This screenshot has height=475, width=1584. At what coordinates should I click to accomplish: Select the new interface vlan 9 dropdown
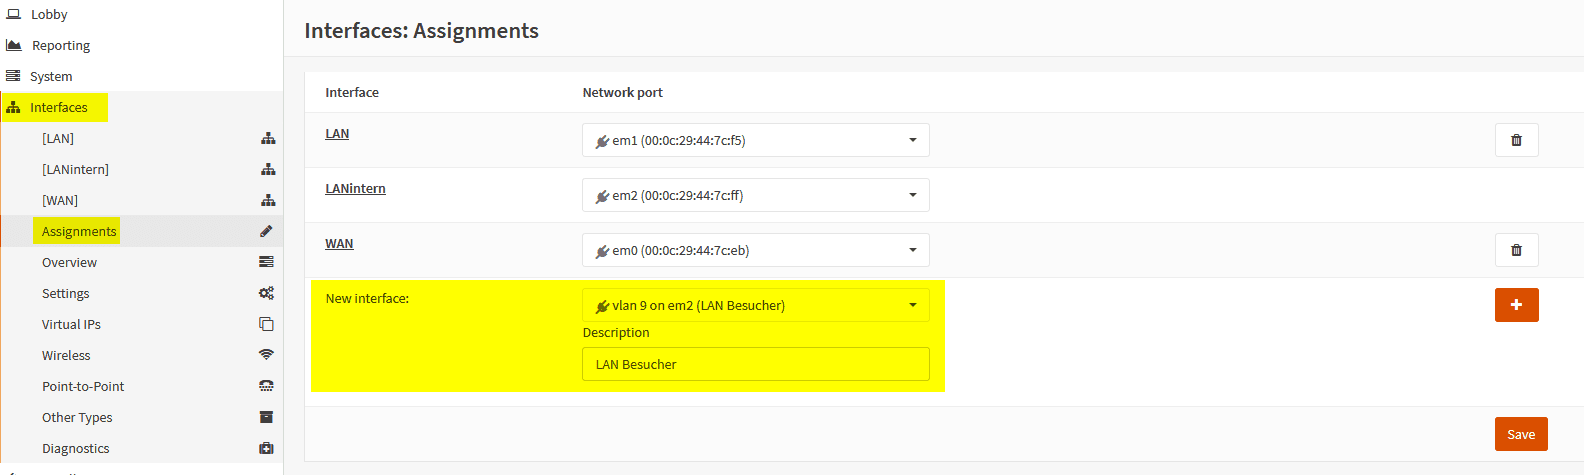[755, 305]
